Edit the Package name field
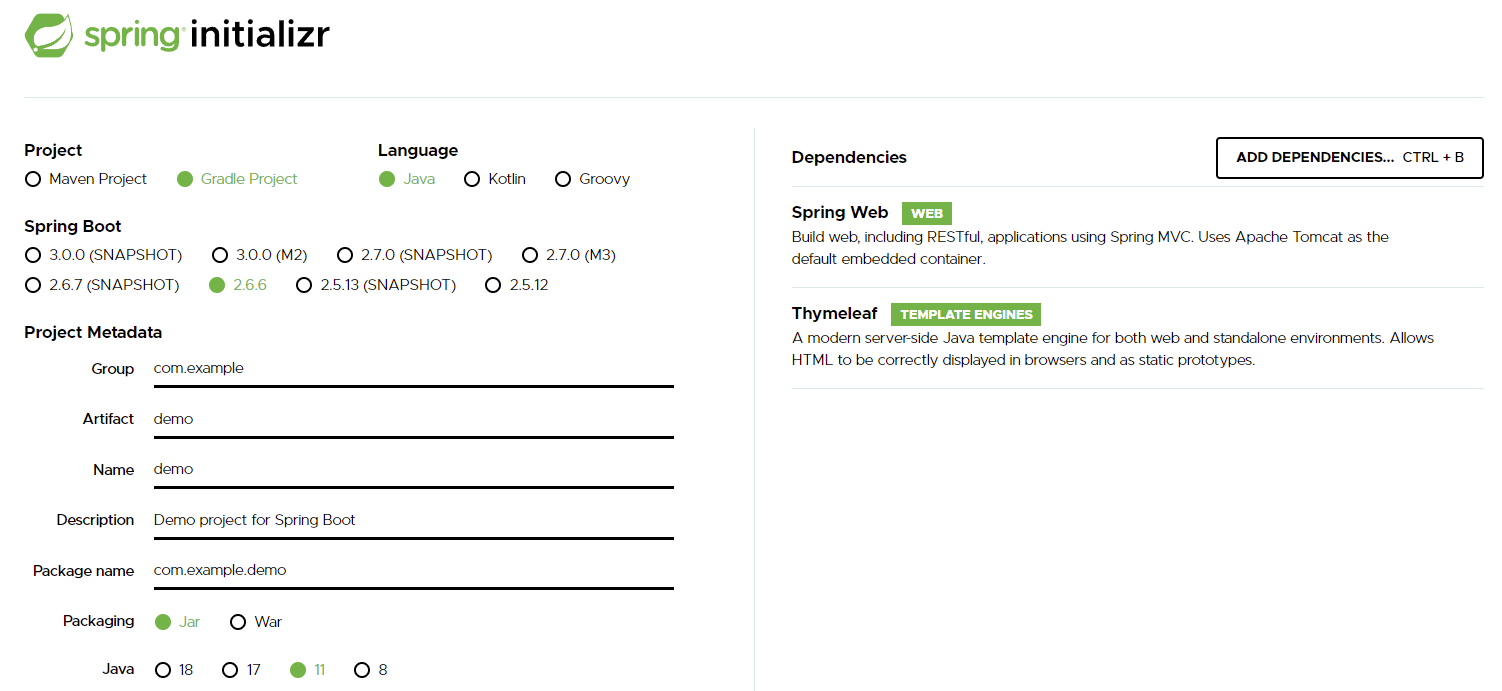This screenshot has height=691, width=1502. [412, 570]
